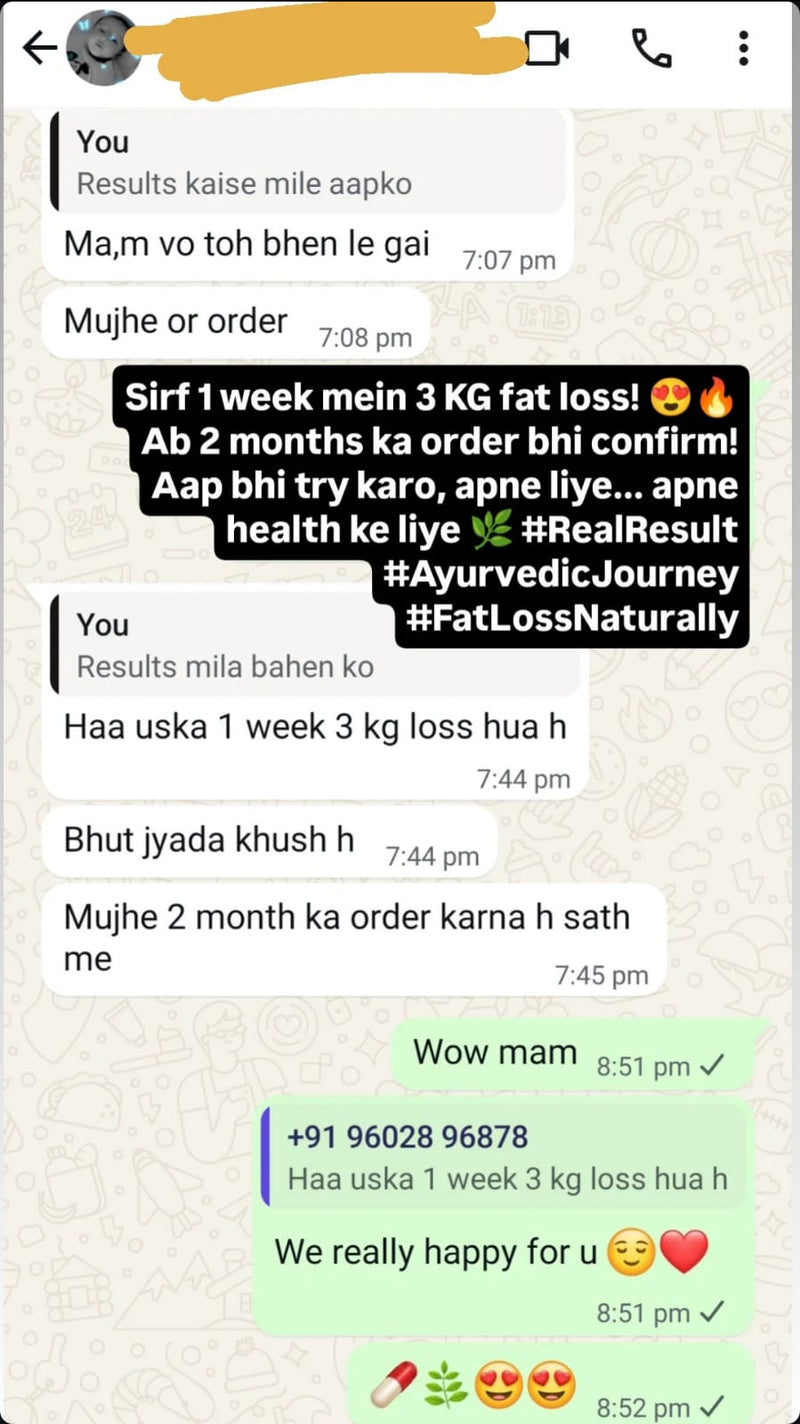Start a voice call
800x1424 pixels.
coord(651,48)
